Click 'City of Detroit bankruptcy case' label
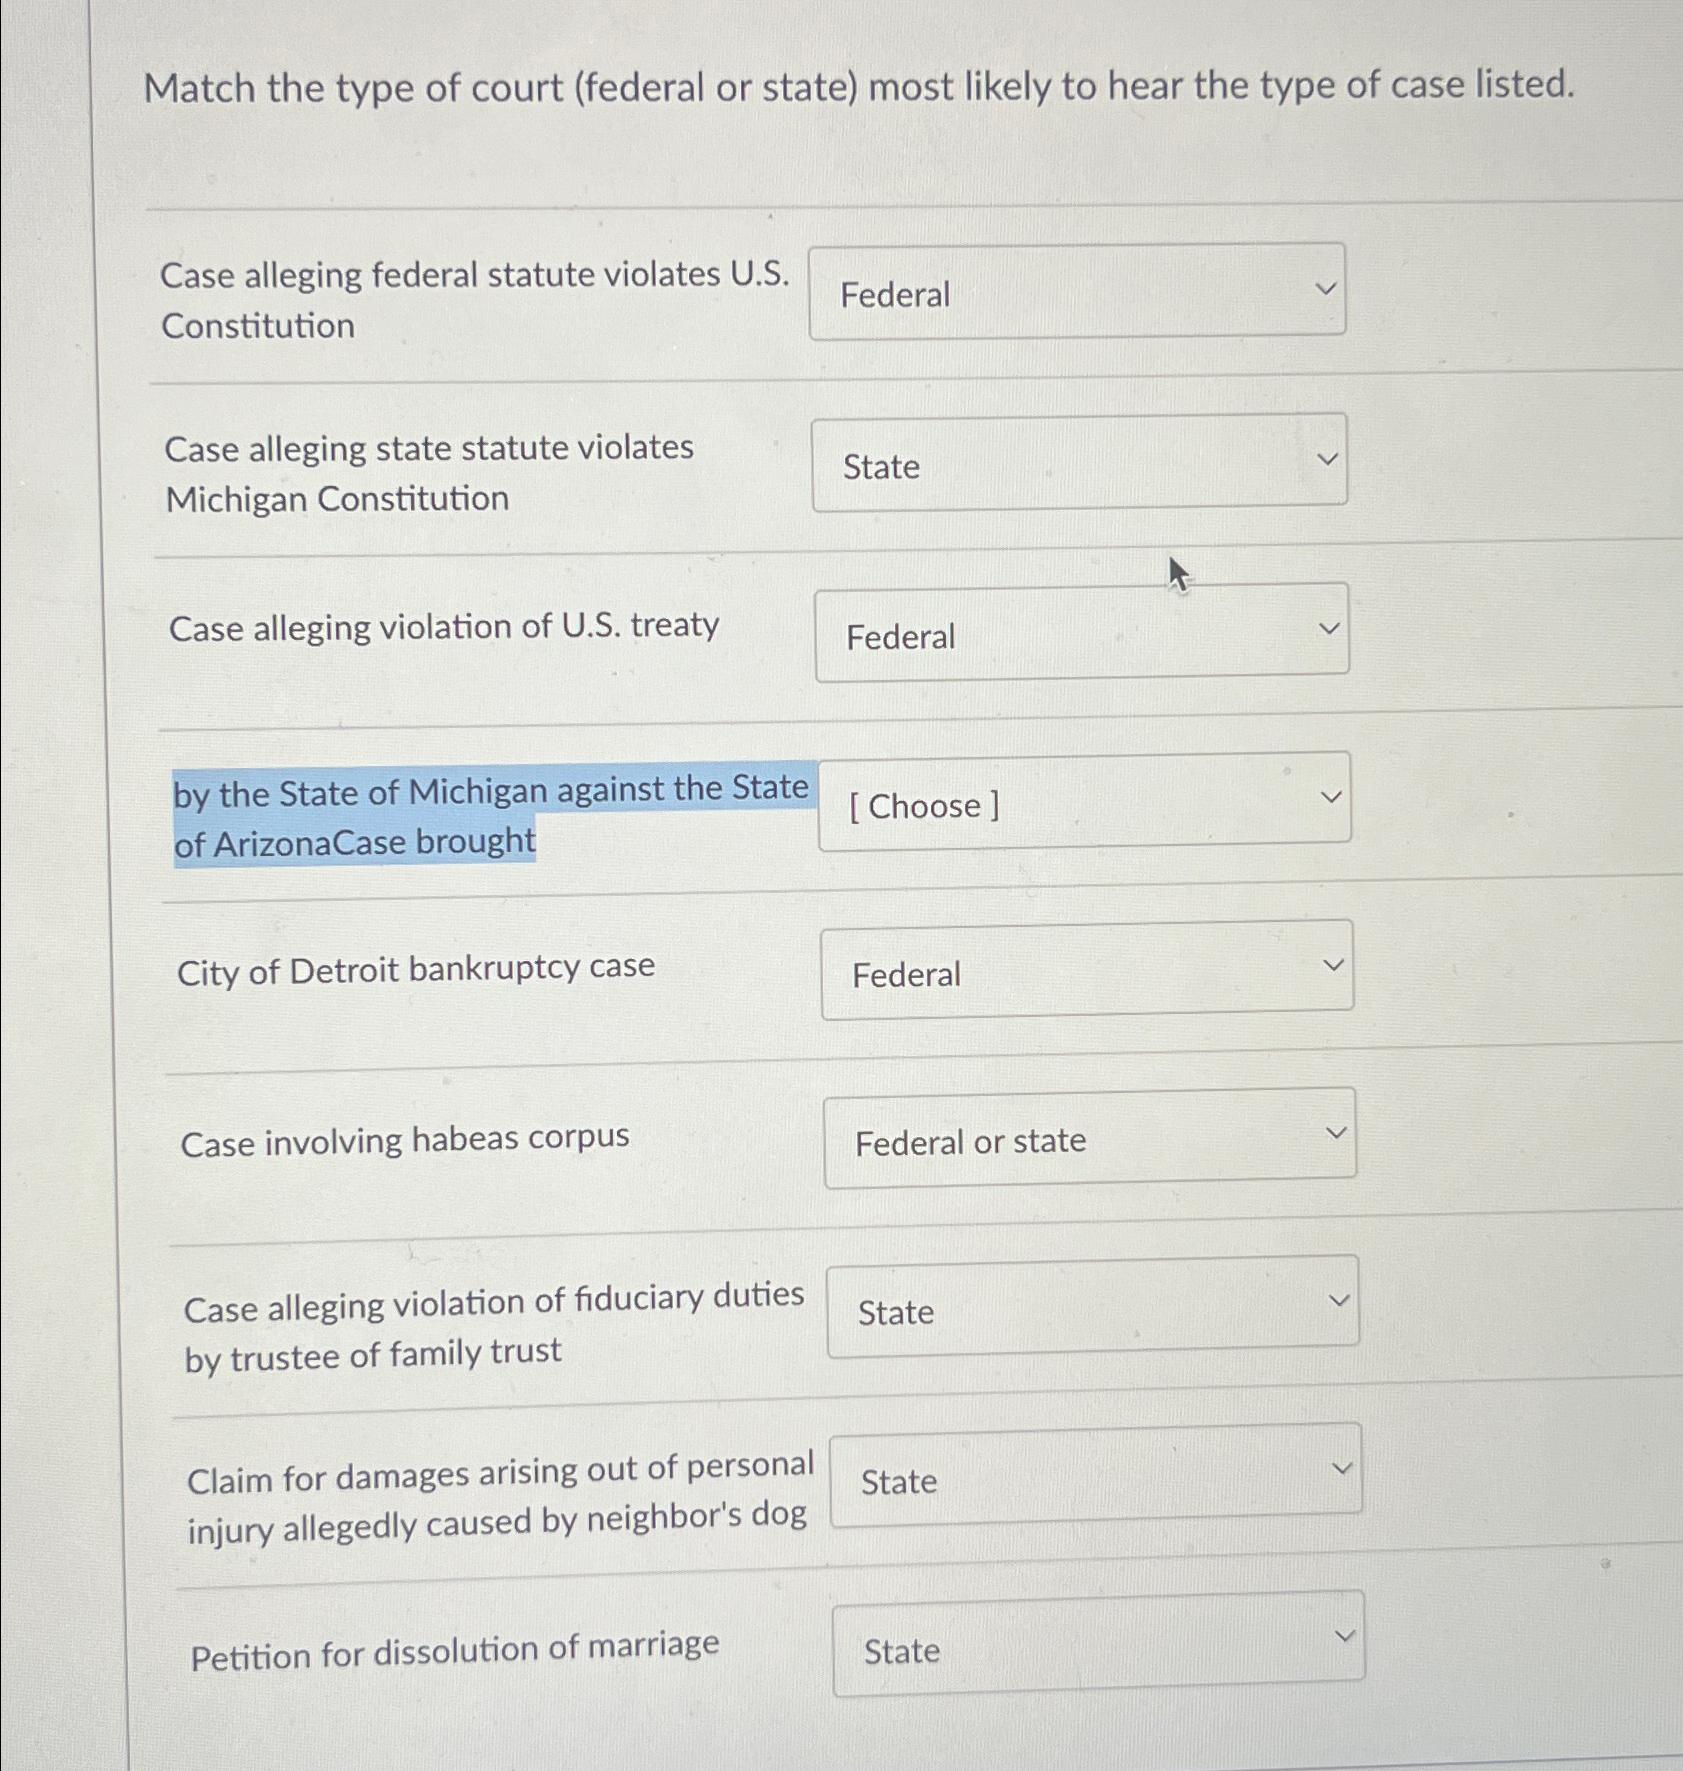Screen dimensions: 1683x1771 click(416, 966)
